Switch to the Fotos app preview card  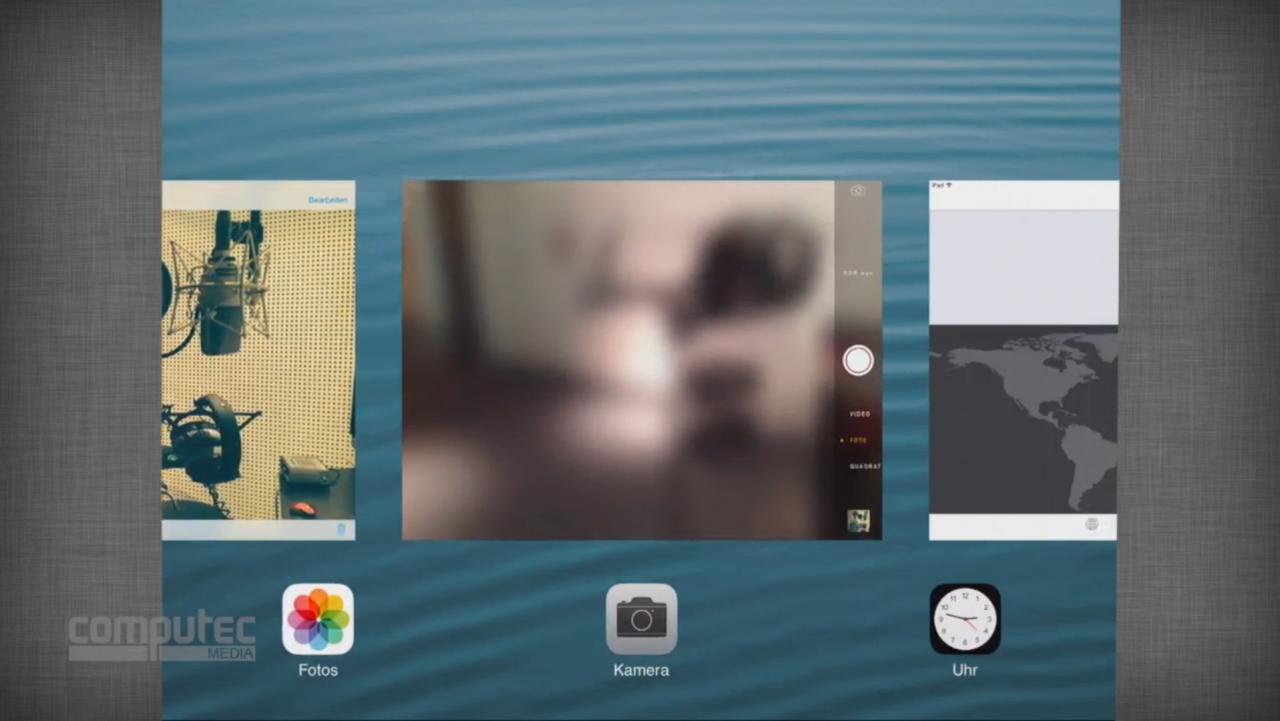point(258,360)
